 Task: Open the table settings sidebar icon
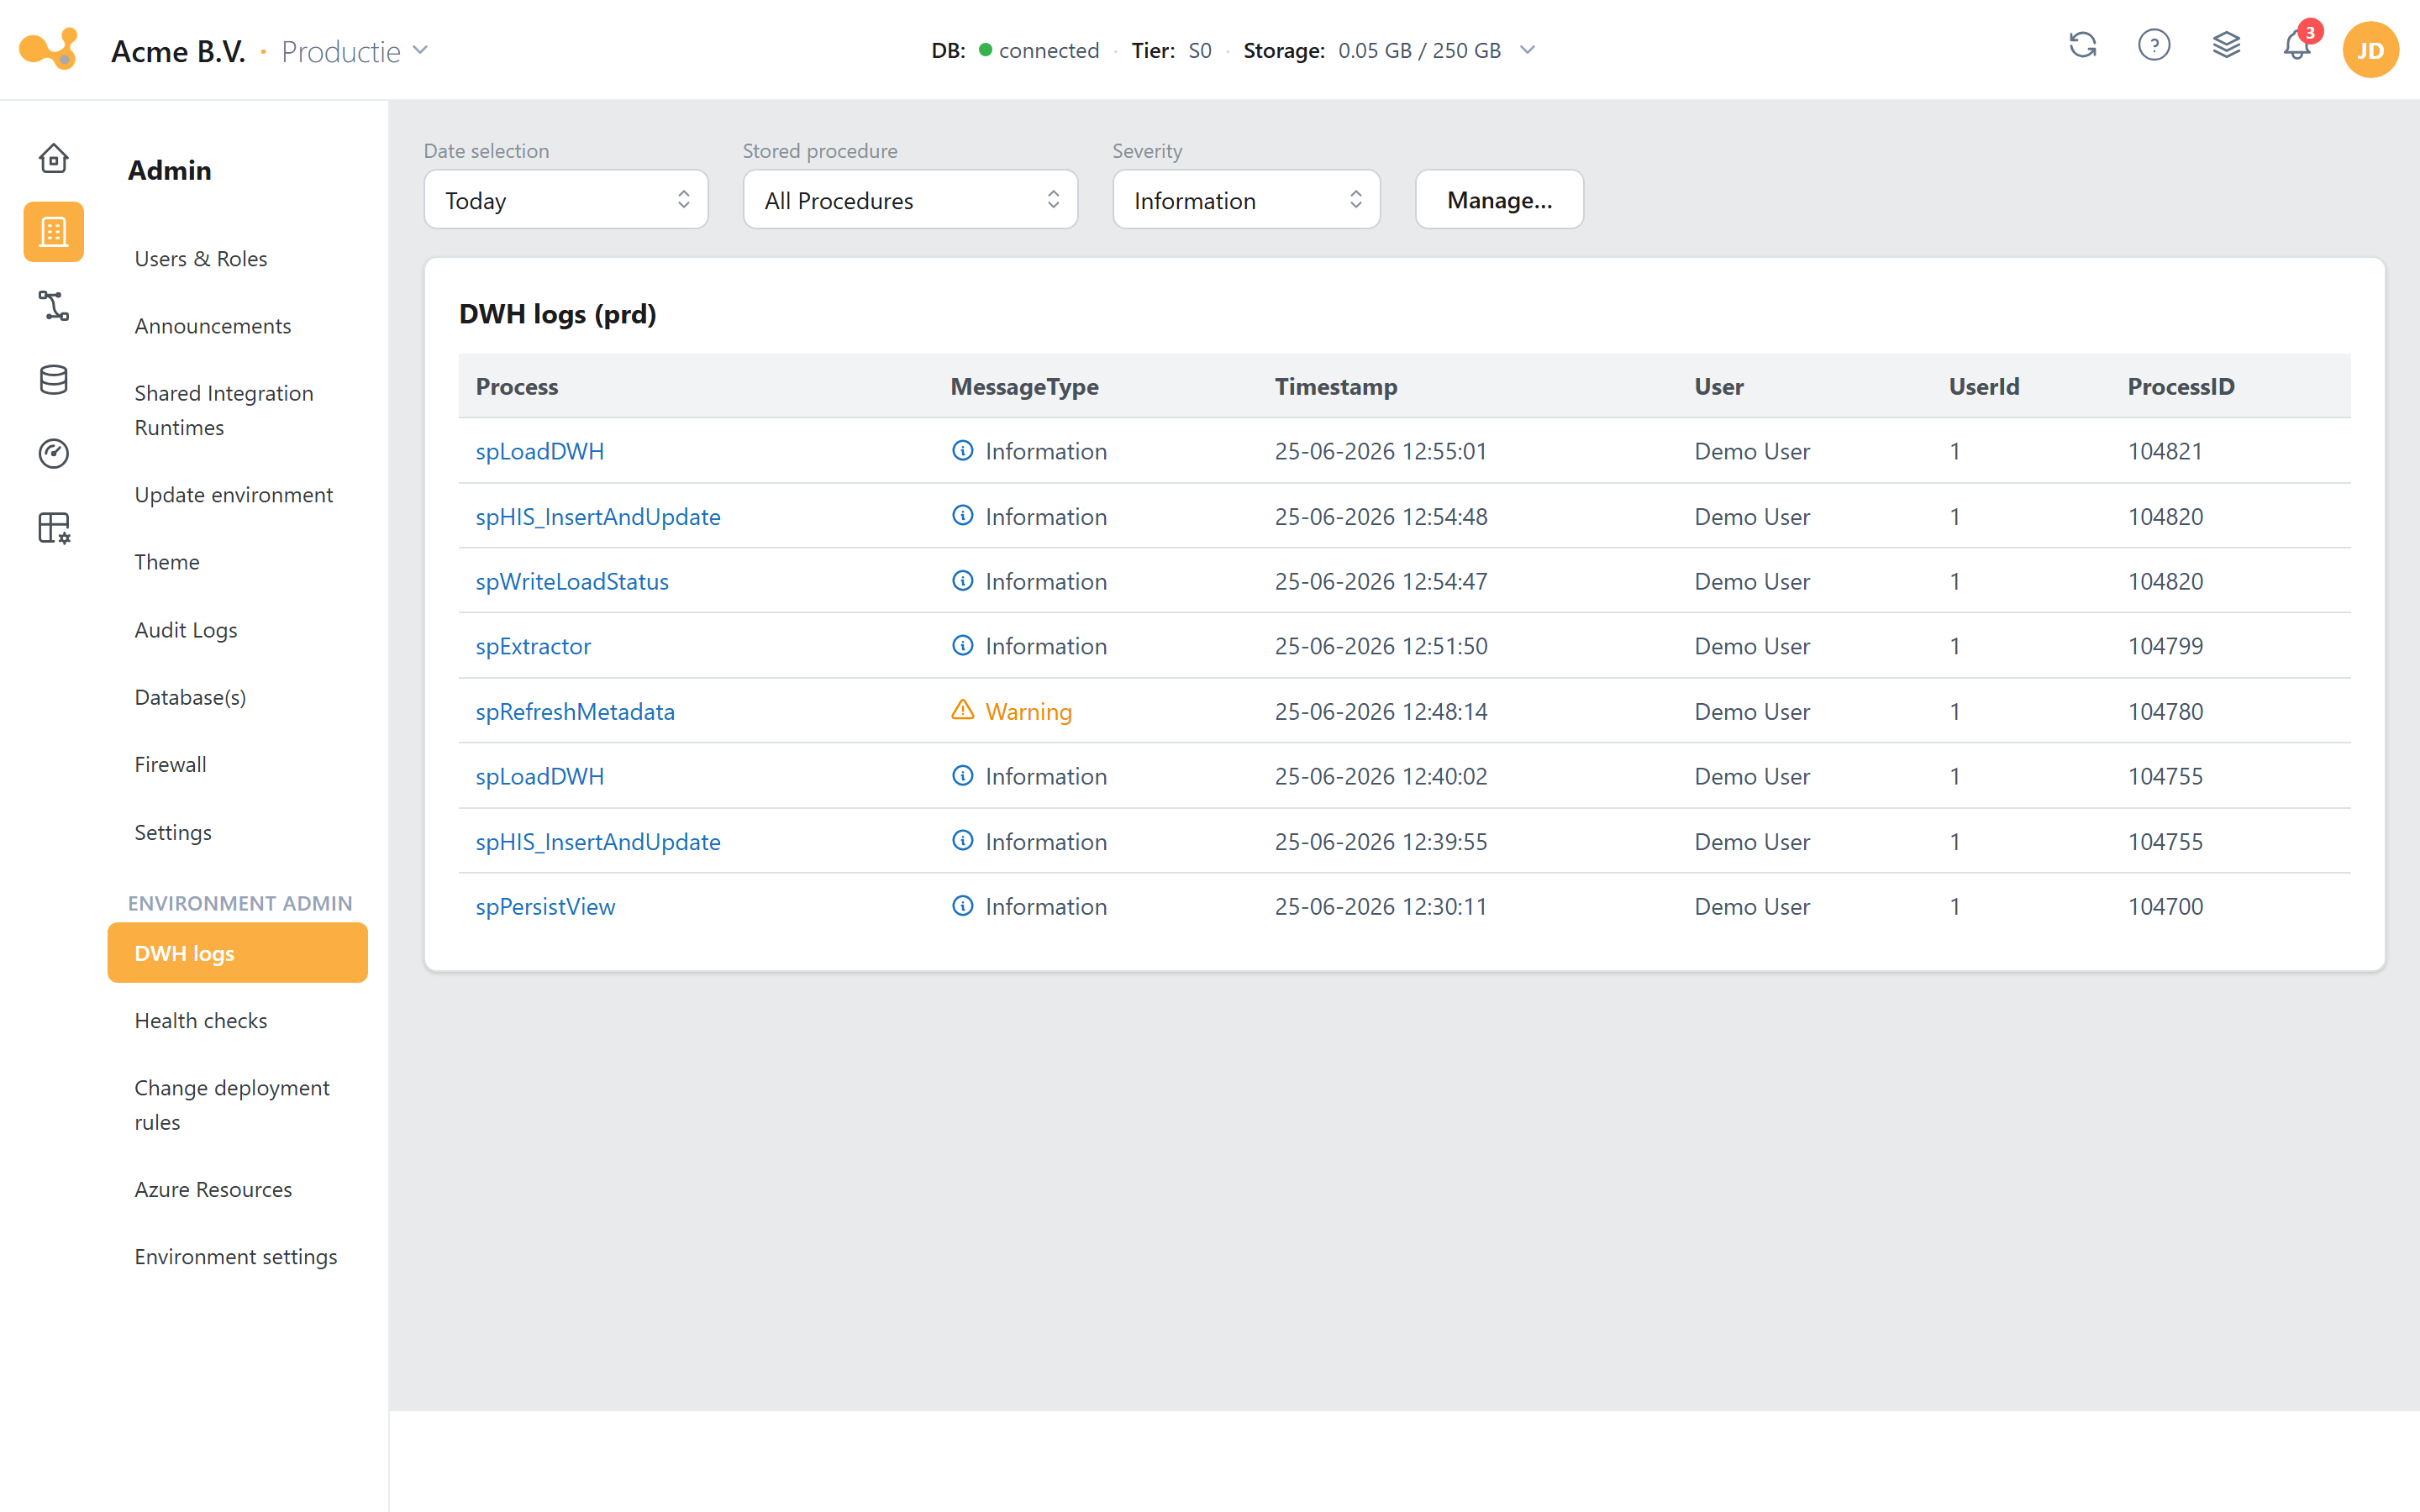coord(53,528)
